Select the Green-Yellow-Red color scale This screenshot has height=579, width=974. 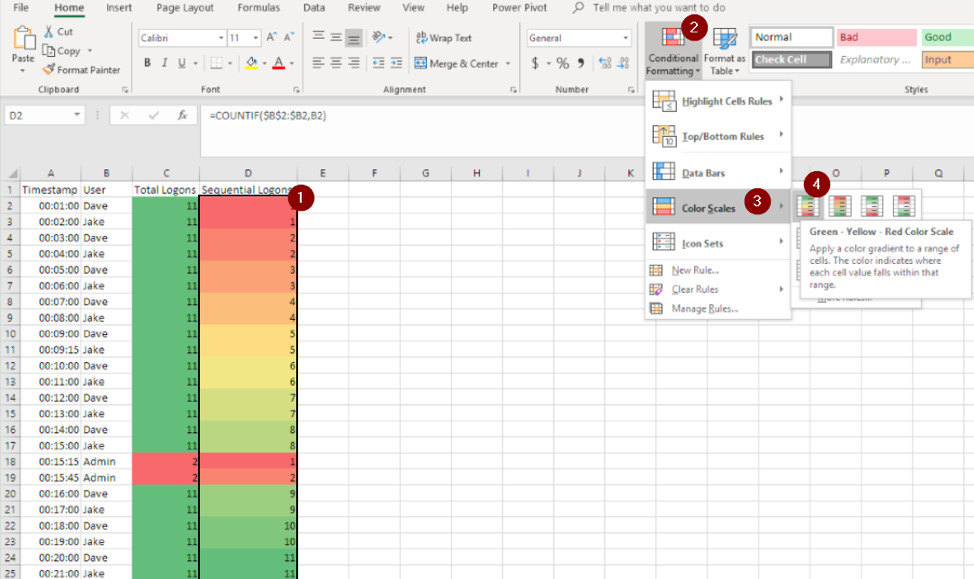click(808, 206)
